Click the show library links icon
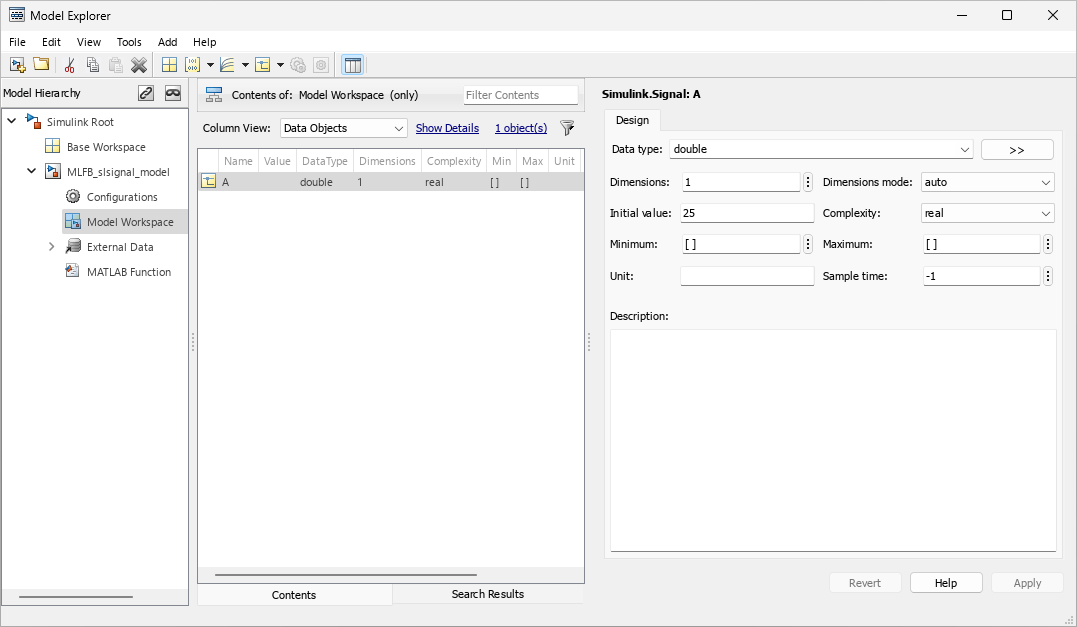Screen dimensions: 1077x627 point(146,93)
